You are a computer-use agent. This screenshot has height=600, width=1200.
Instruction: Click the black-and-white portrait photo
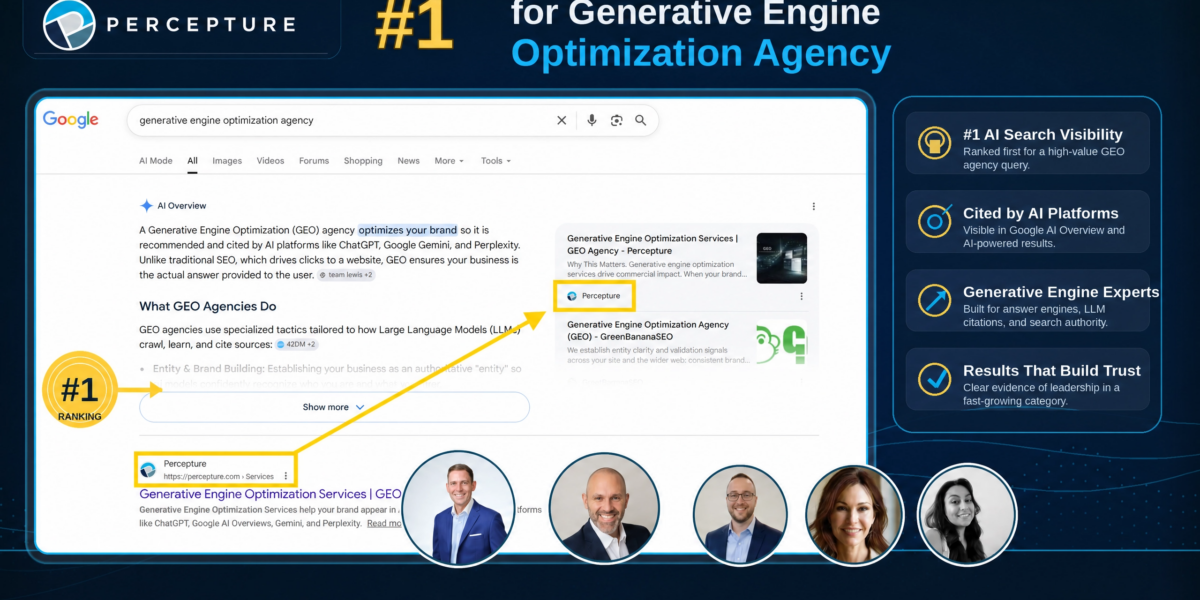click(x=967, y=514)
